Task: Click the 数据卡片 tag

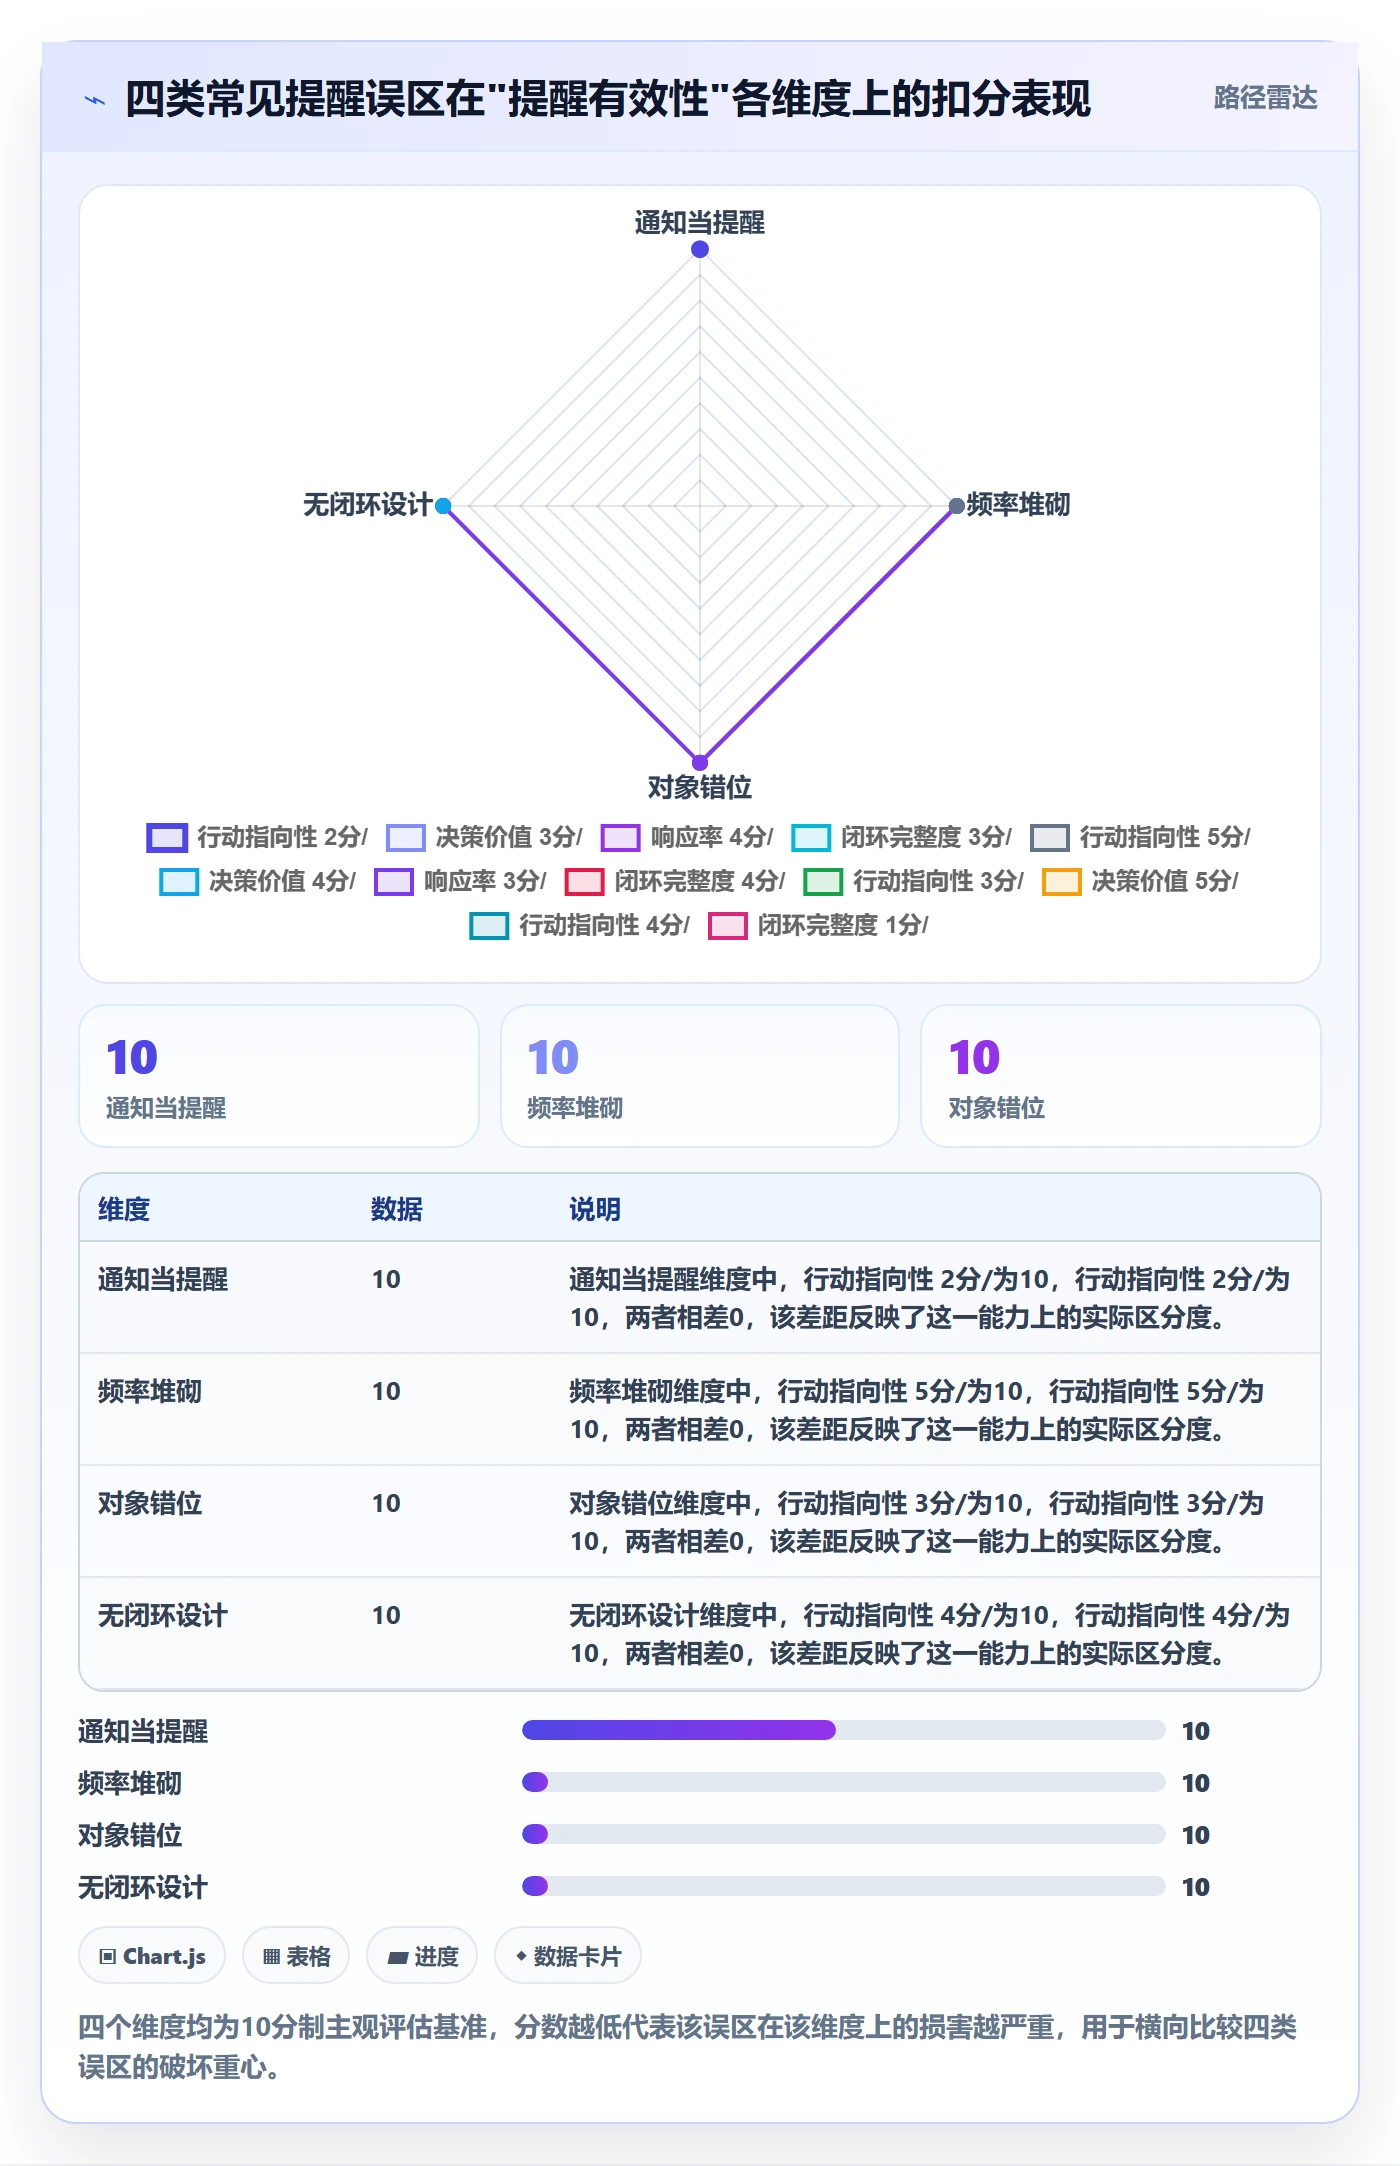Action: tap(568, 1956)
